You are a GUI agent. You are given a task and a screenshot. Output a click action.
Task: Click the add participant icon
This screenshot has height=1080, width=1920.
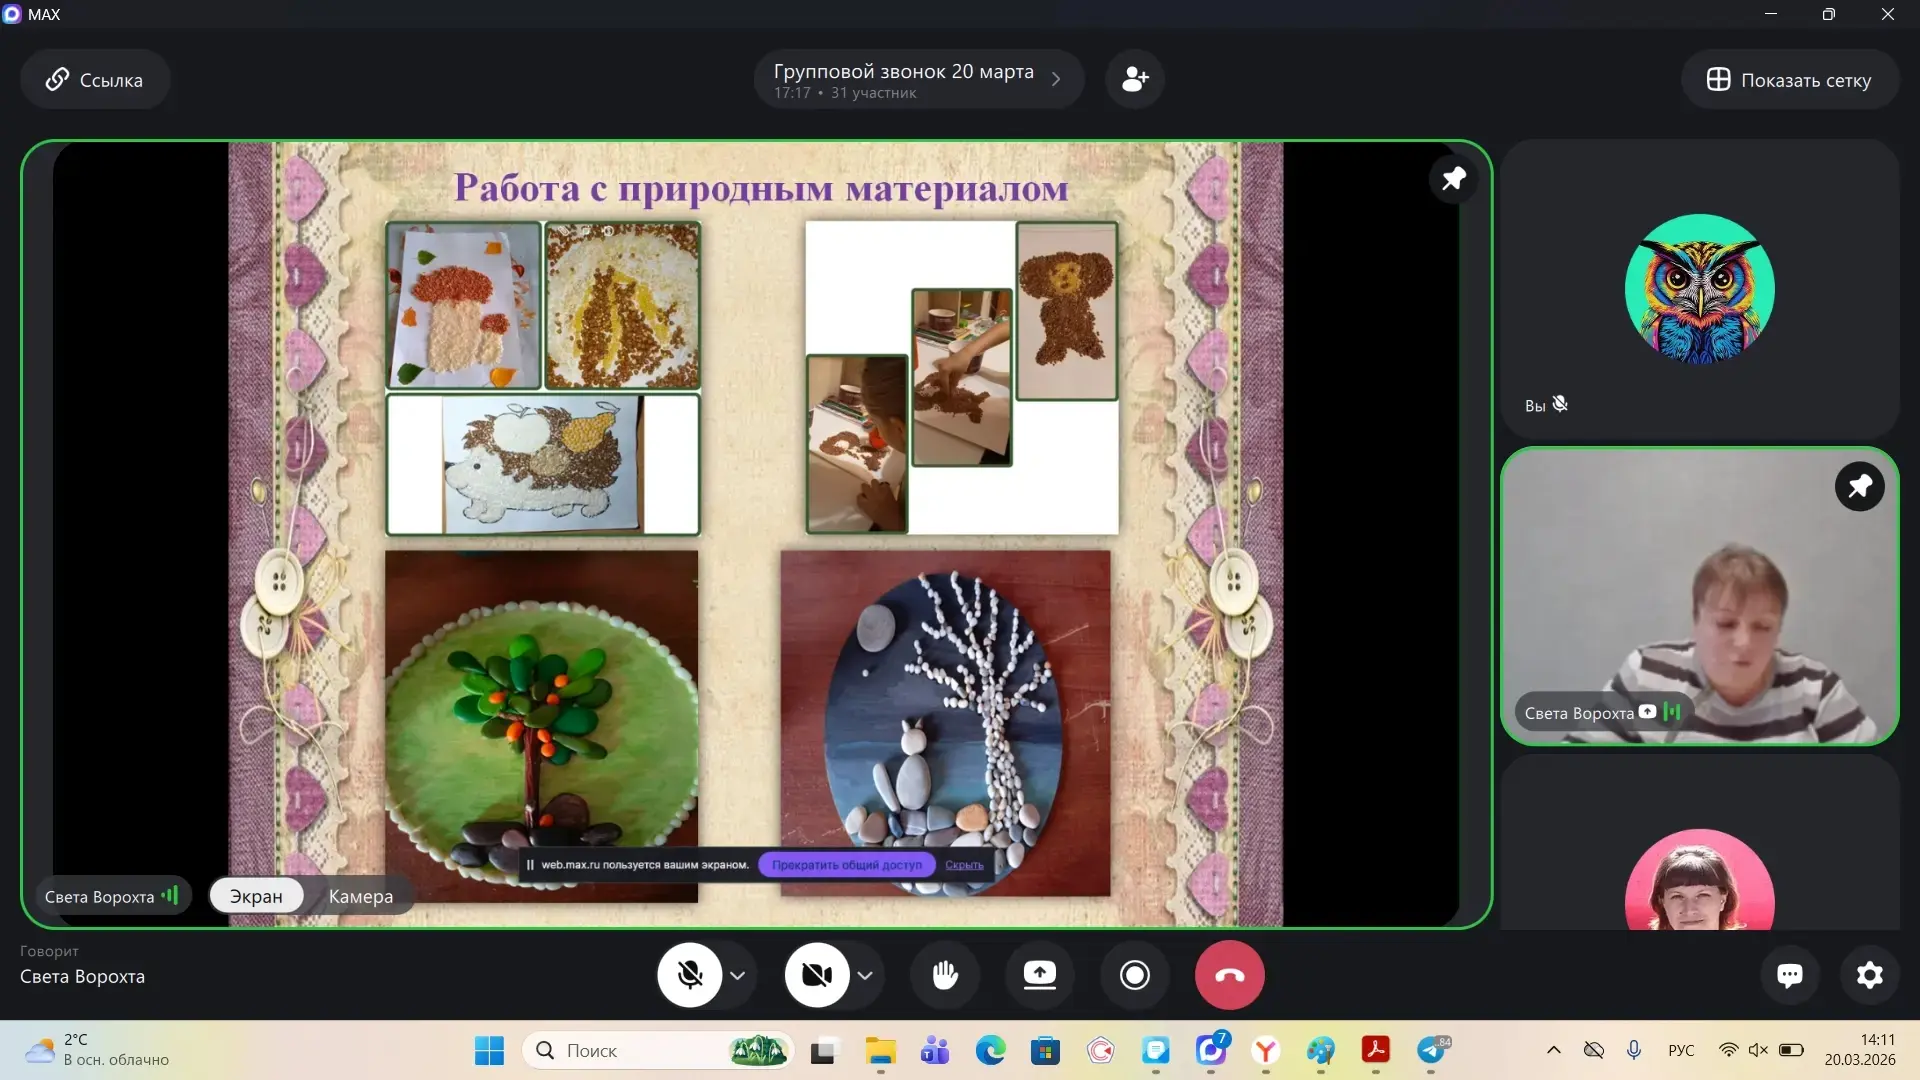[x=1135, y=79]
